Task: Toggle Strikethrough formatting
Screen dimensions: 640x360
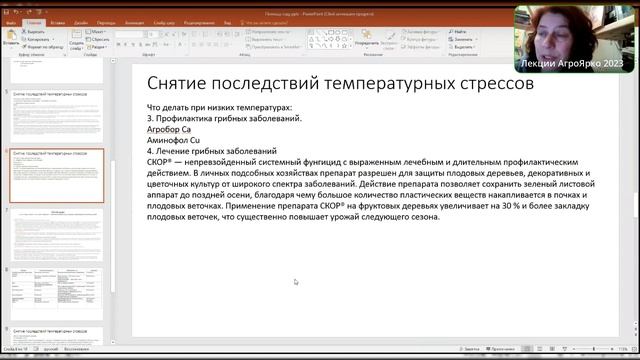Action: click(148, 44)
